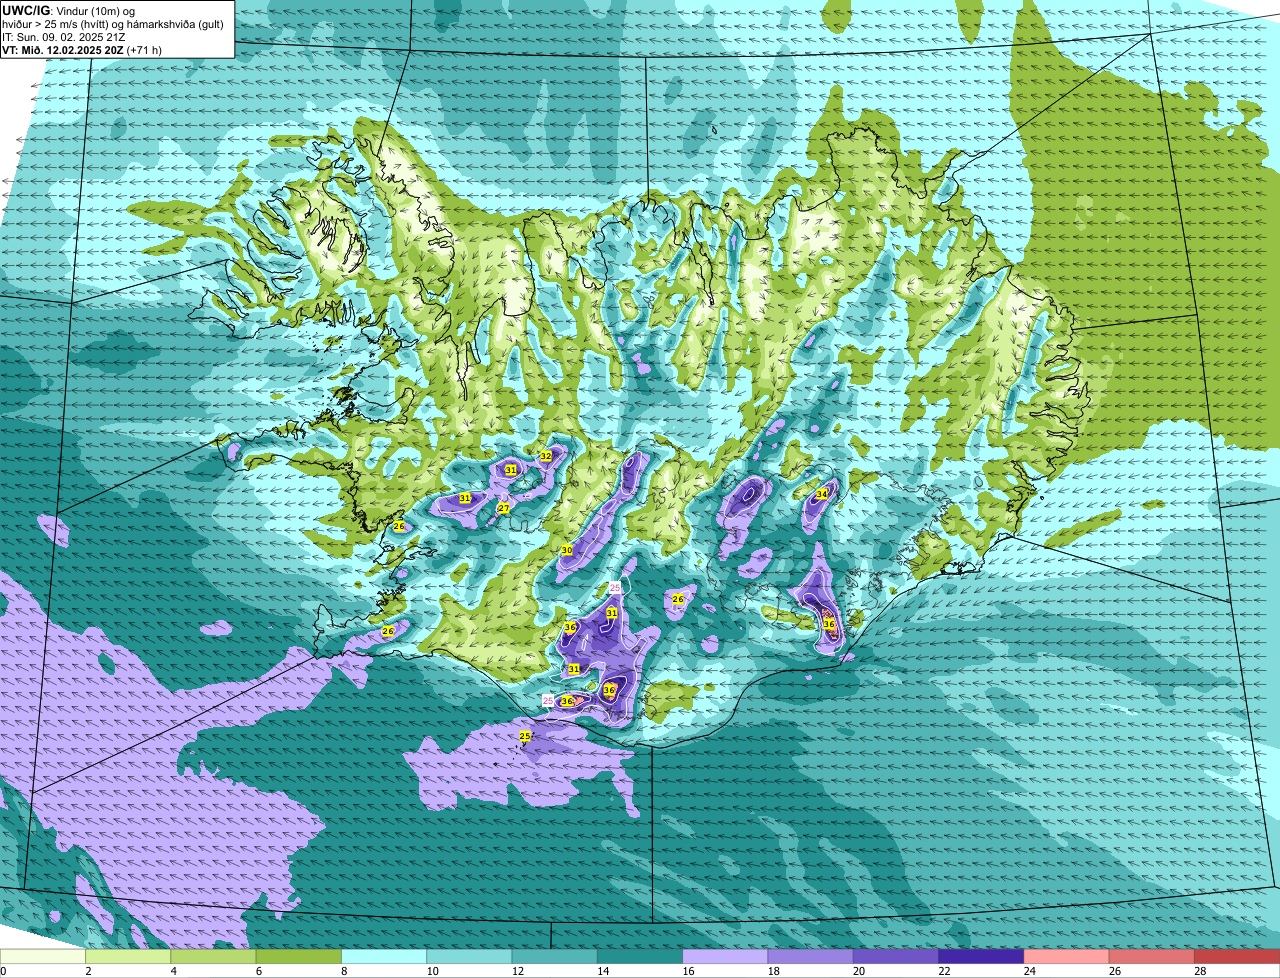Click the yellow '25' gust label offshore south

(525, 736)
